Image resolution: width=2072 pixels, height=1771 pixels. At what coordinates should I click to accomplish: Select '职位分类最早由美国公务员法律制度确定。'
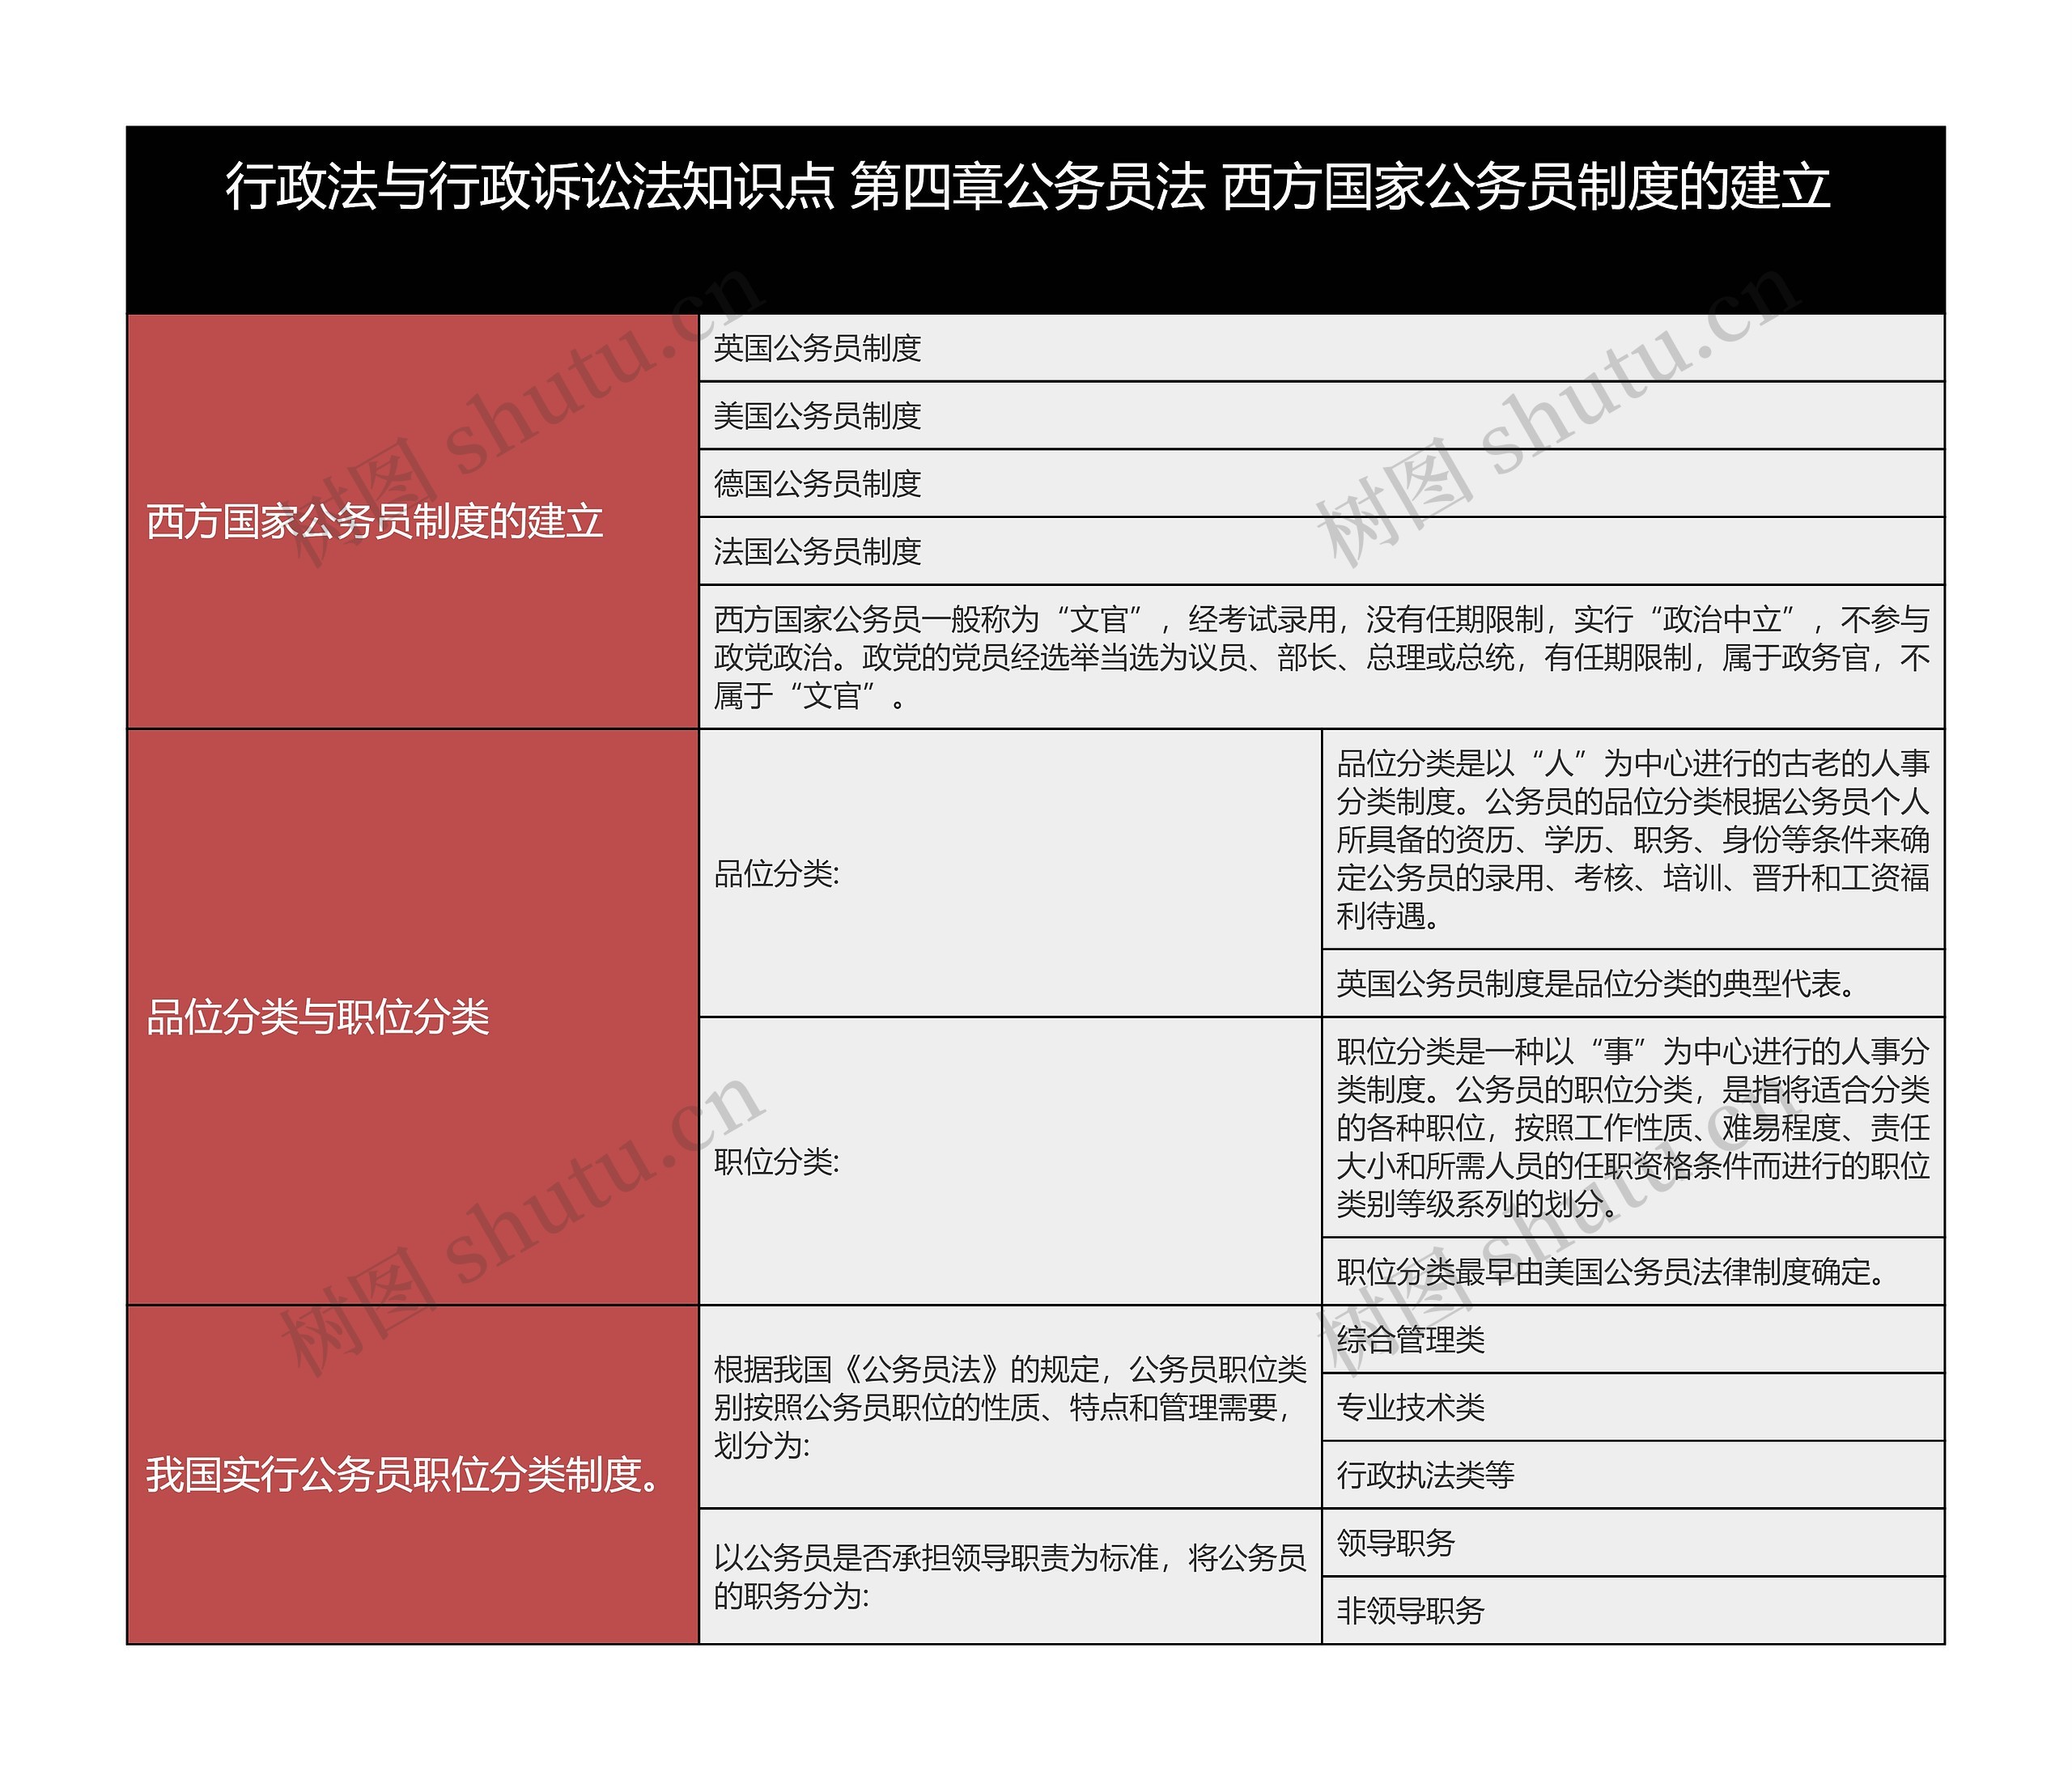[x=1633, y=1272]
